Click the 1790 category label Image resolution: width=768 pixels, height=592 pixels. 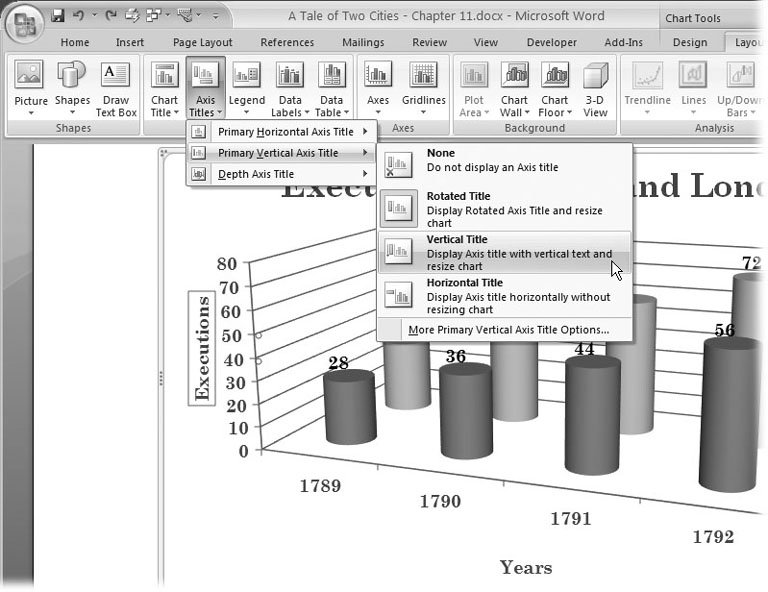click(440, 501)
